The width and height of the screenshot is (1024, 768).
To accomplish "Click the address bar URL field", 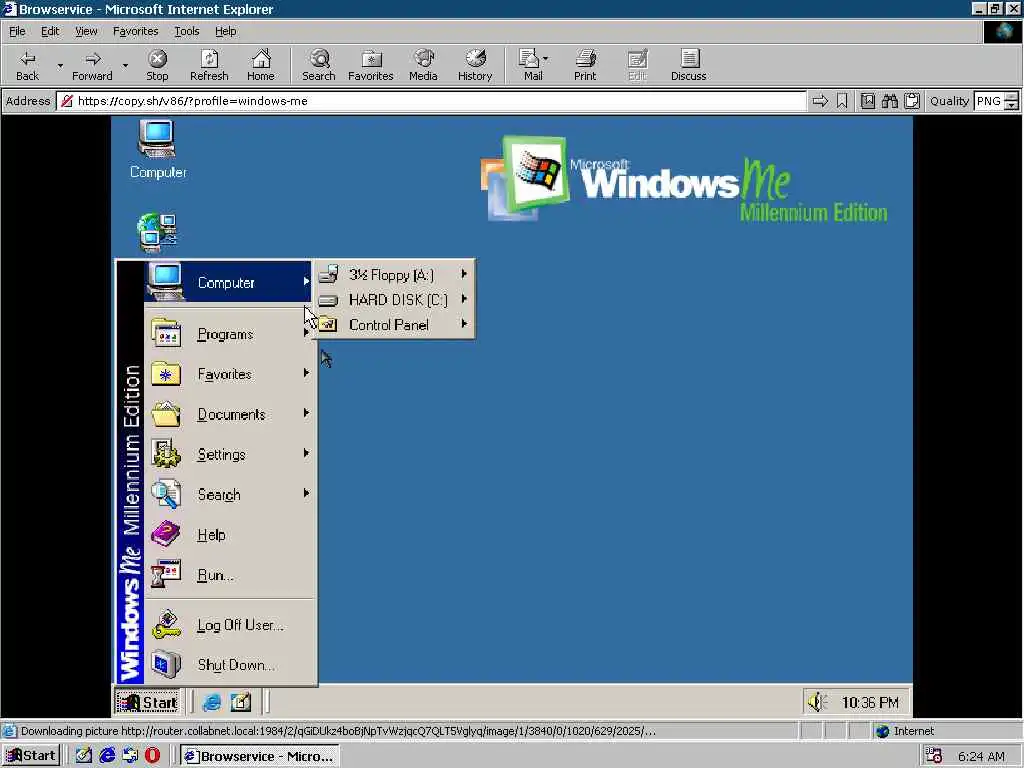I will click(x=431, y=101).
